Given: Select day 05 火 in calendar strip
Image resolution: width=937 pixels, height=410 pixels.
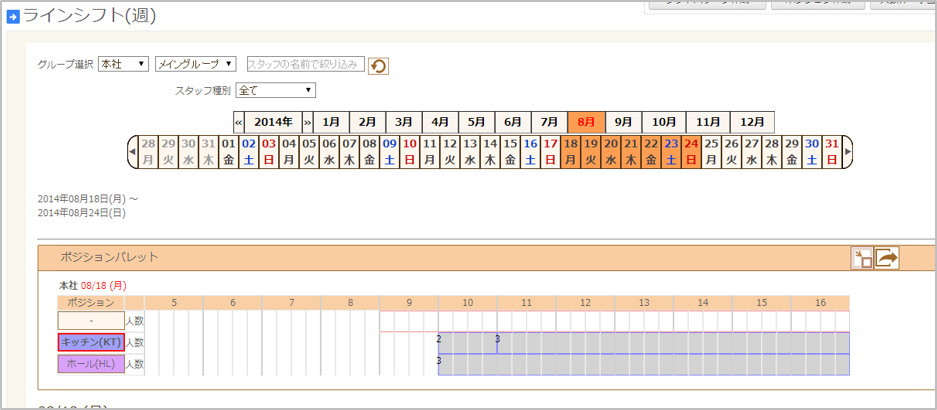Looking at the screenshot, I should pos(309,152).
